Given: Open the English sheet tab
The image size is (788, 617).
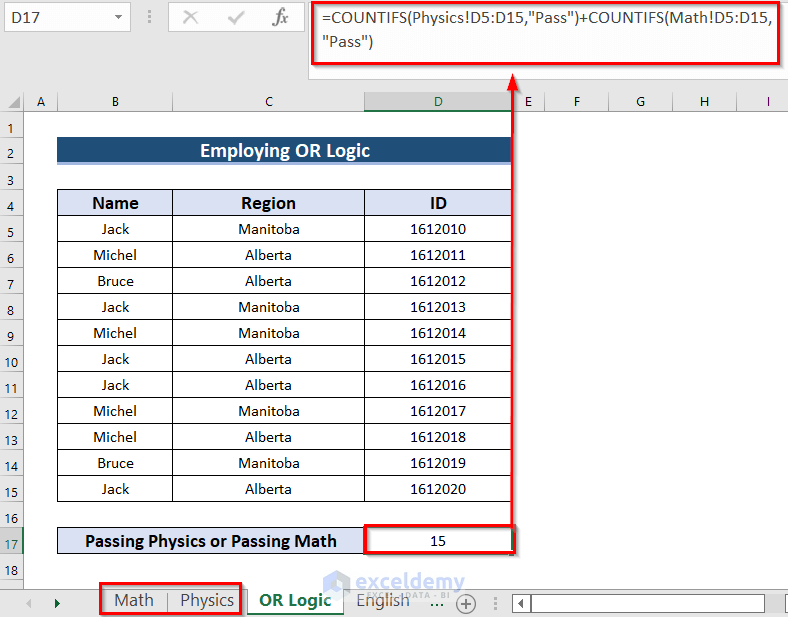Looking at the screenshot, I should pos(383,600).
